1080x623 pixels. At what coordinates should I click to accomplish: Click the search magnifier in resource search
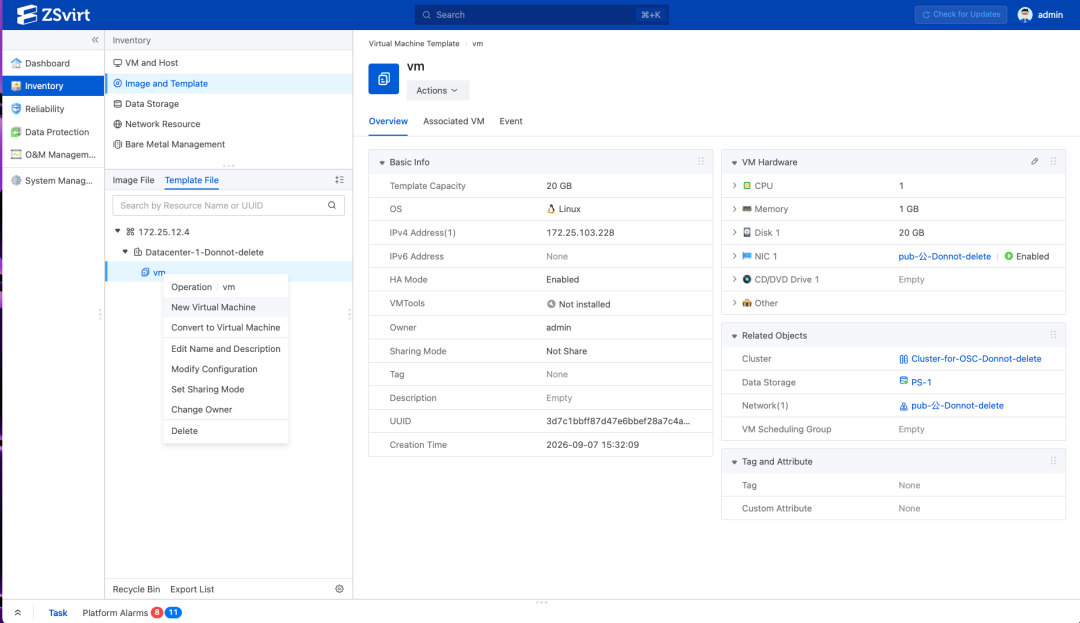click(x=332, y=205)
